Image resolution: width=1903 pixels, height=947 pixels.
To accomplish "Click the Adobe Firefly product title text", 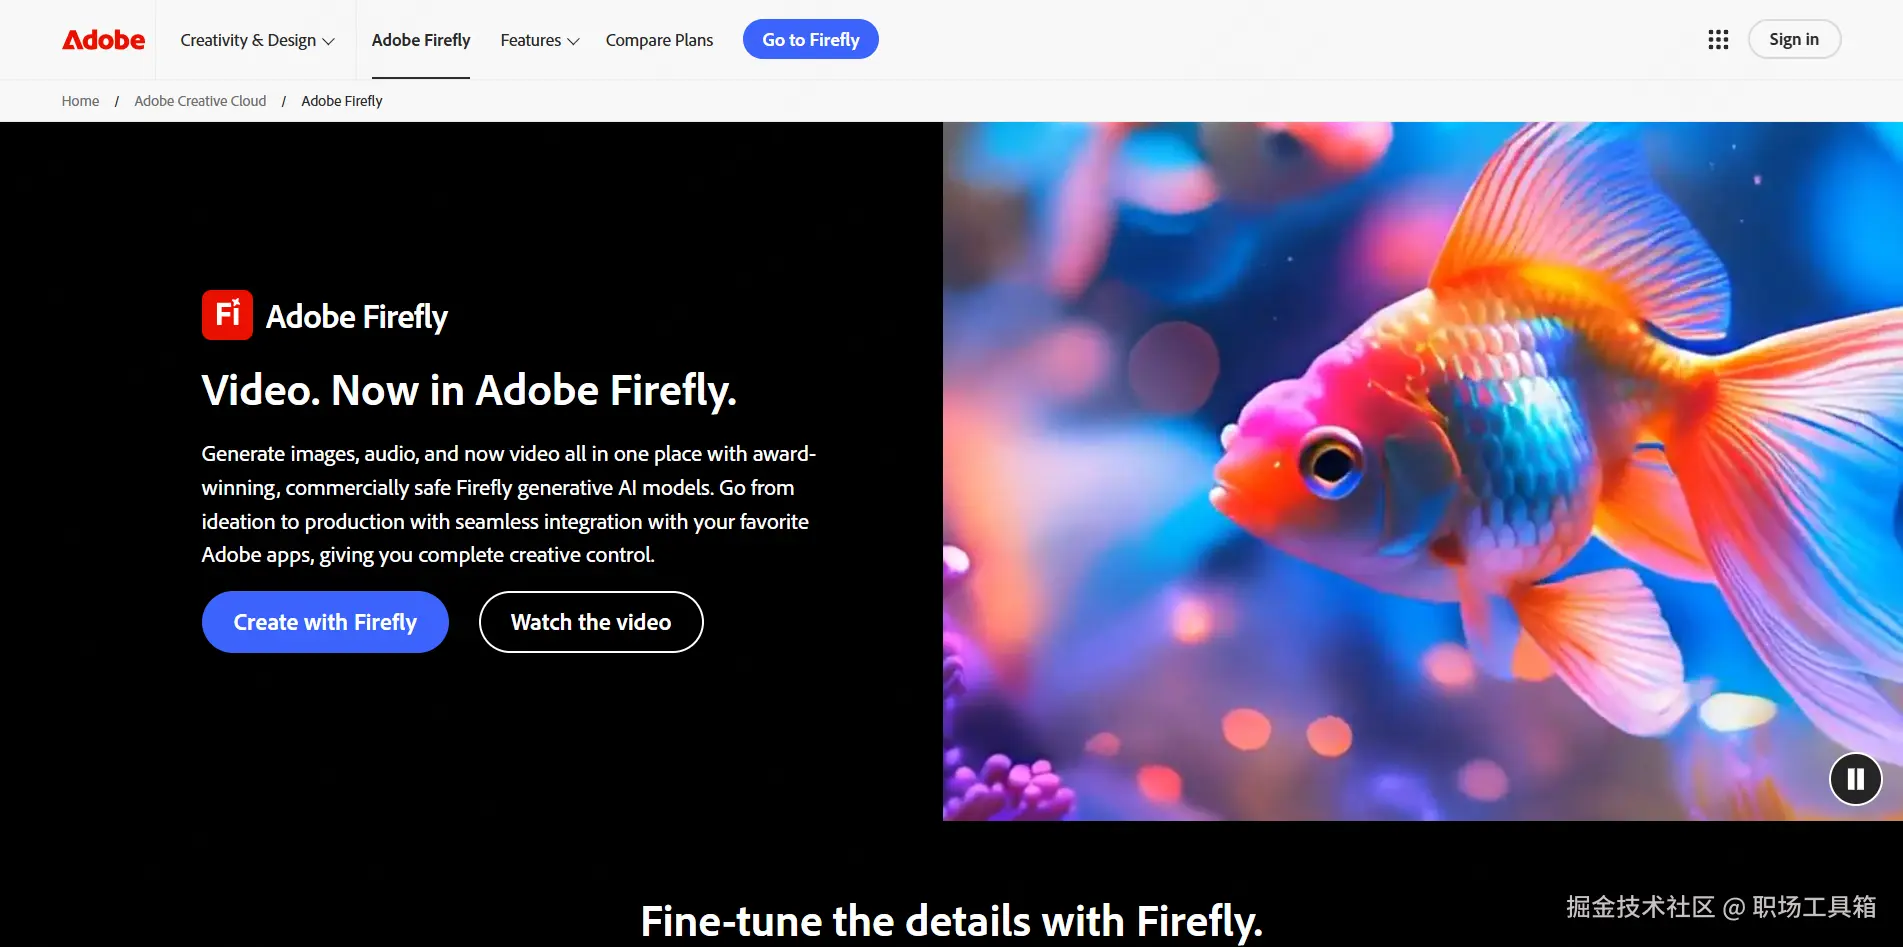I will [x=357, y=316].
